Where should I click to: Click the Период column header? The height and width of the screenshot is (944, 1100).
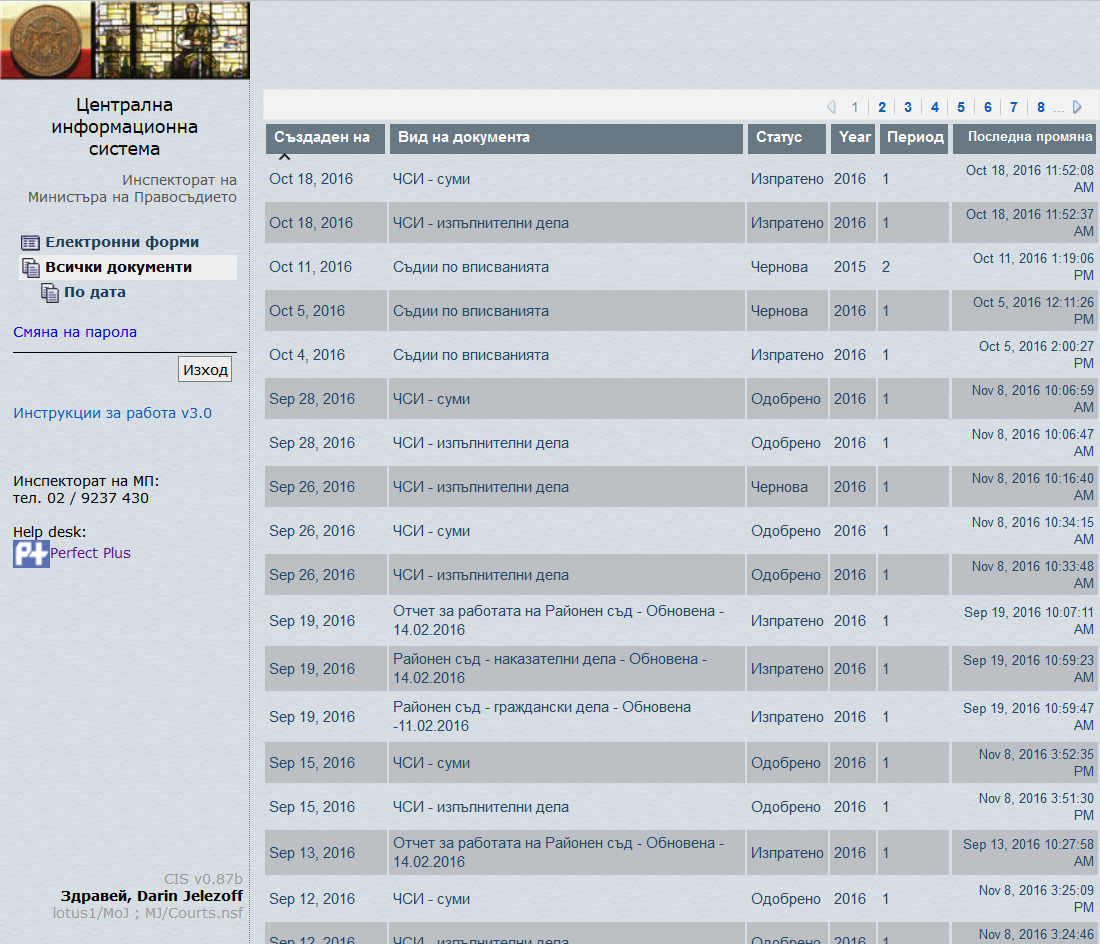click(914, 138)
